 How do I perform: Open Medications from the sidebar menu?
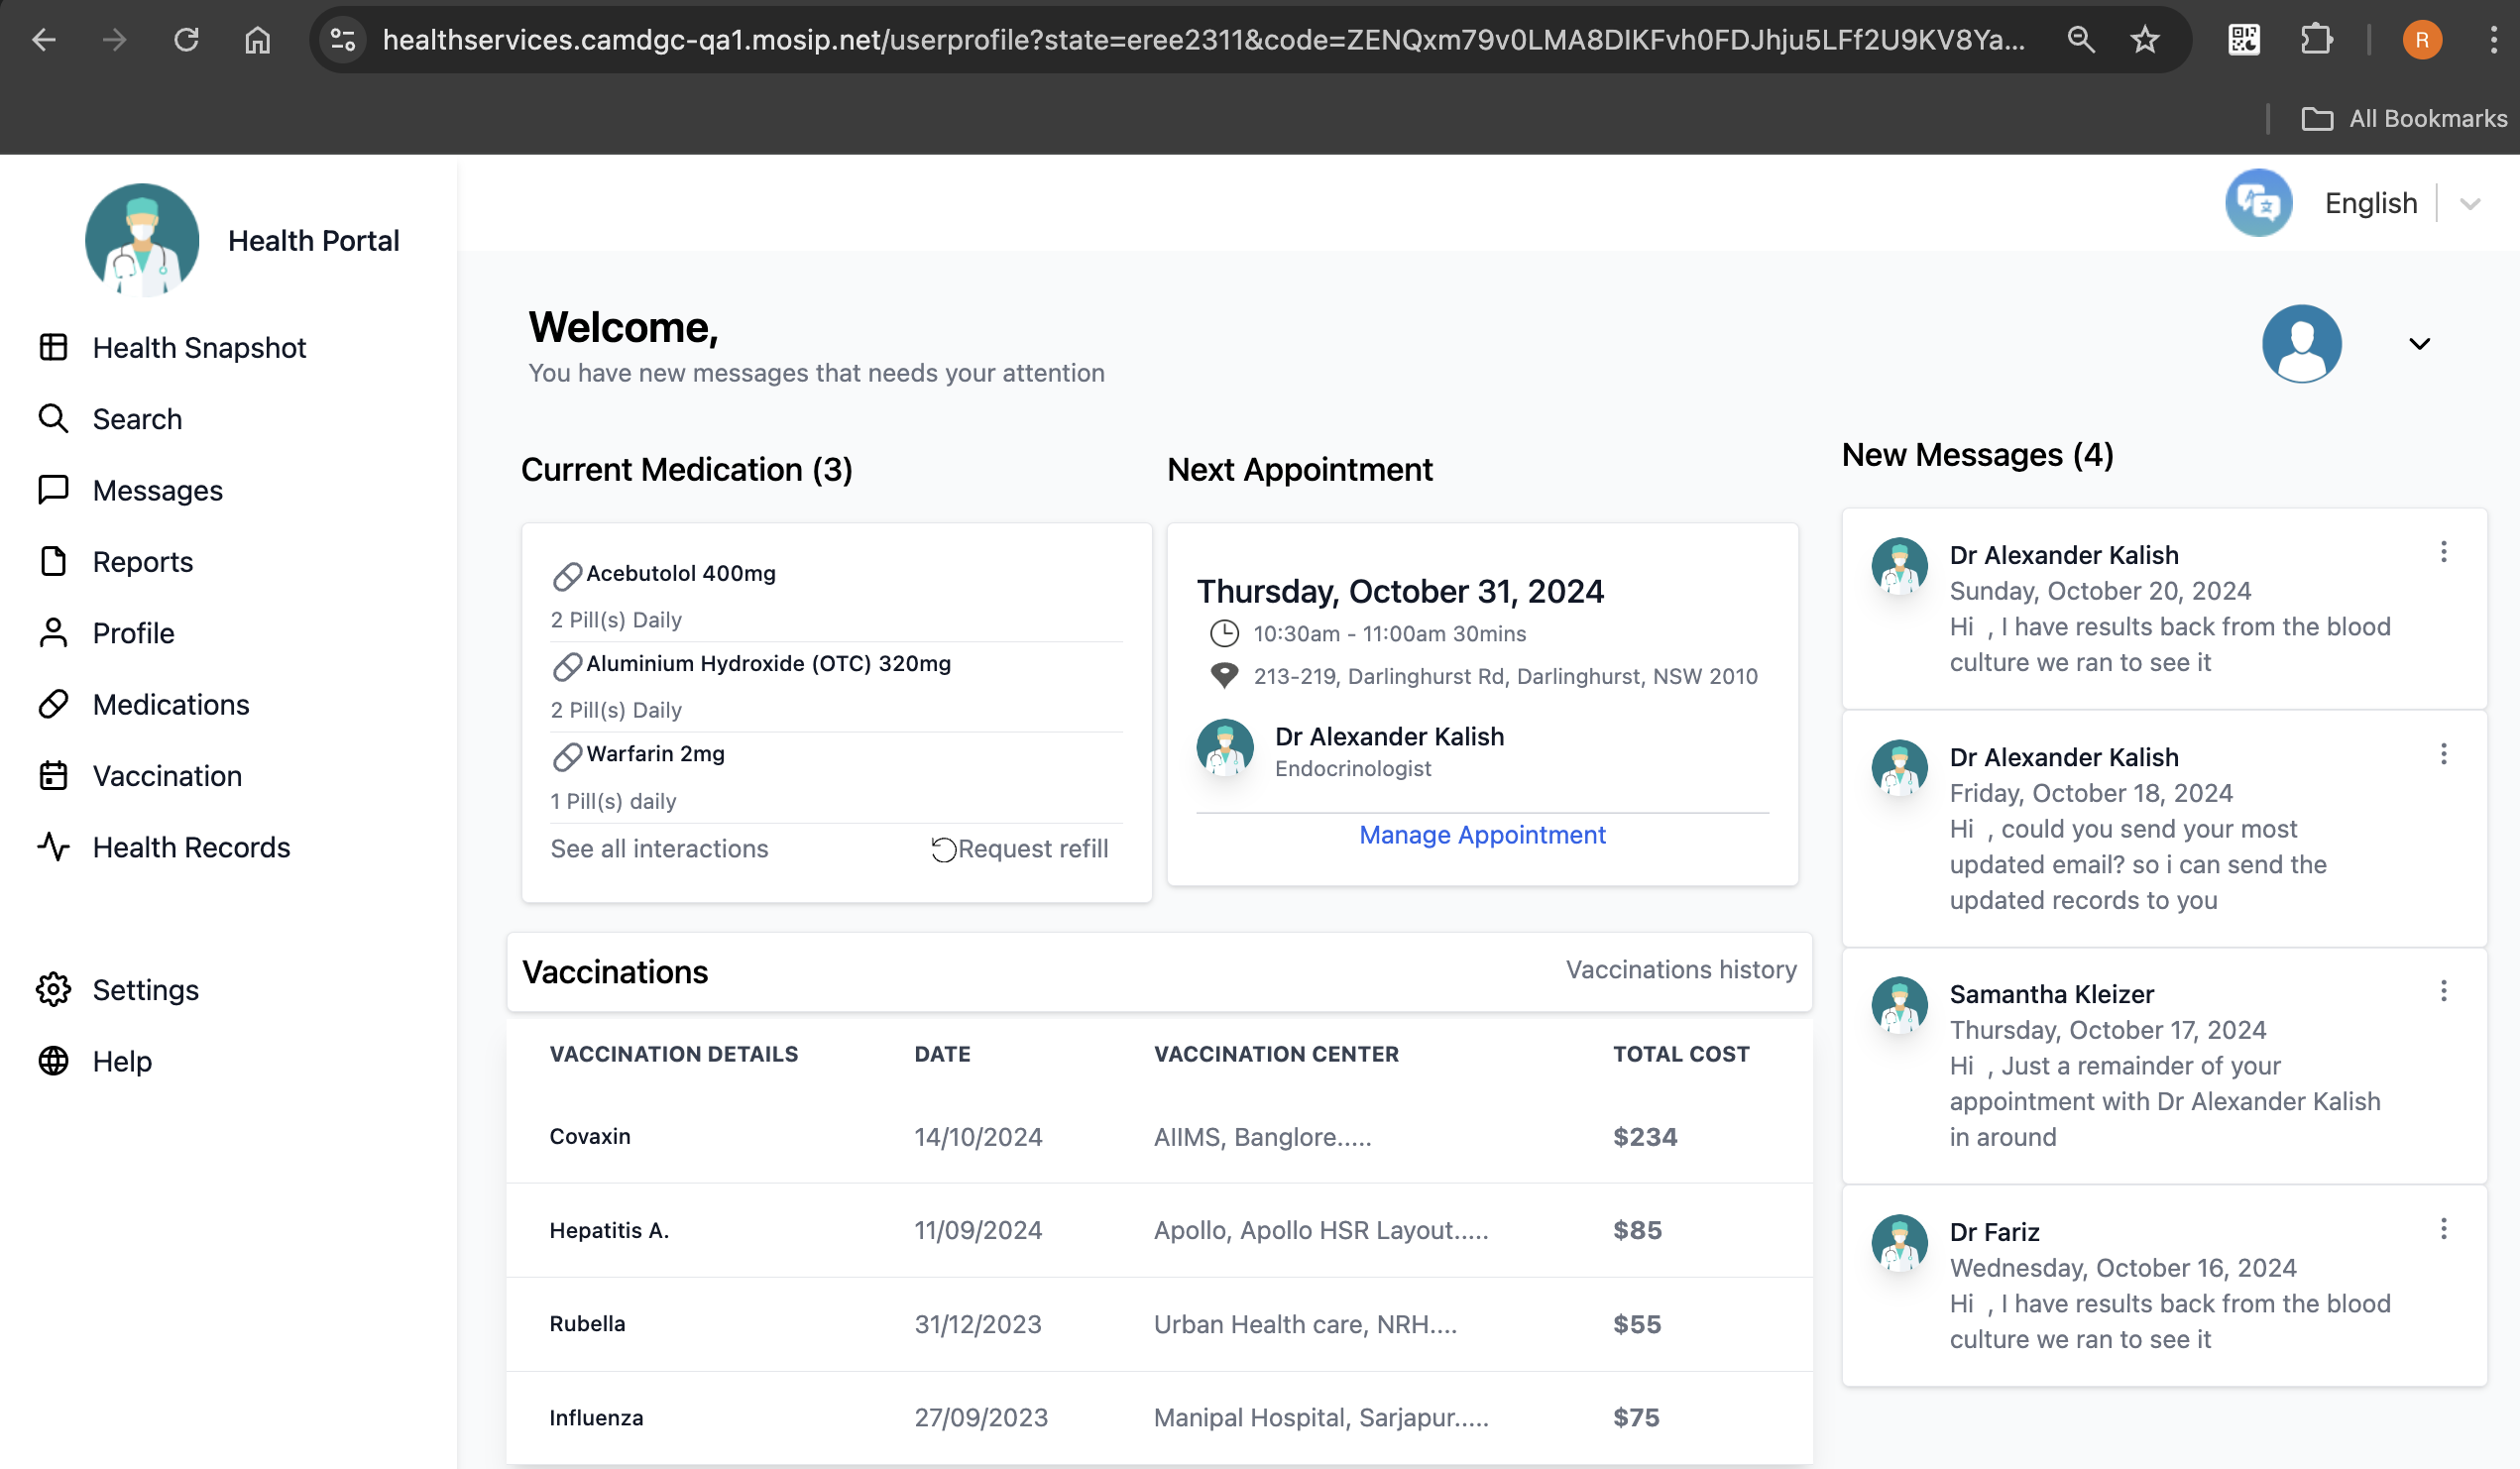point(171,704)
